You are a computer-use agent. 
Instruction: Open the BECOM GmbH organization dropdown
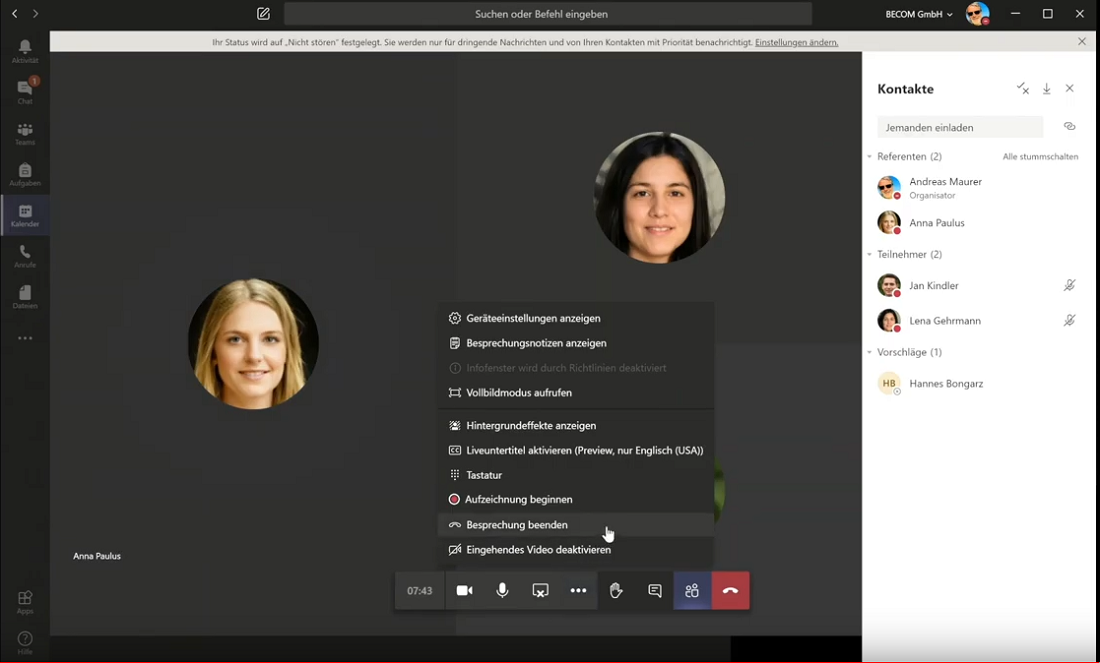point(919,14)
